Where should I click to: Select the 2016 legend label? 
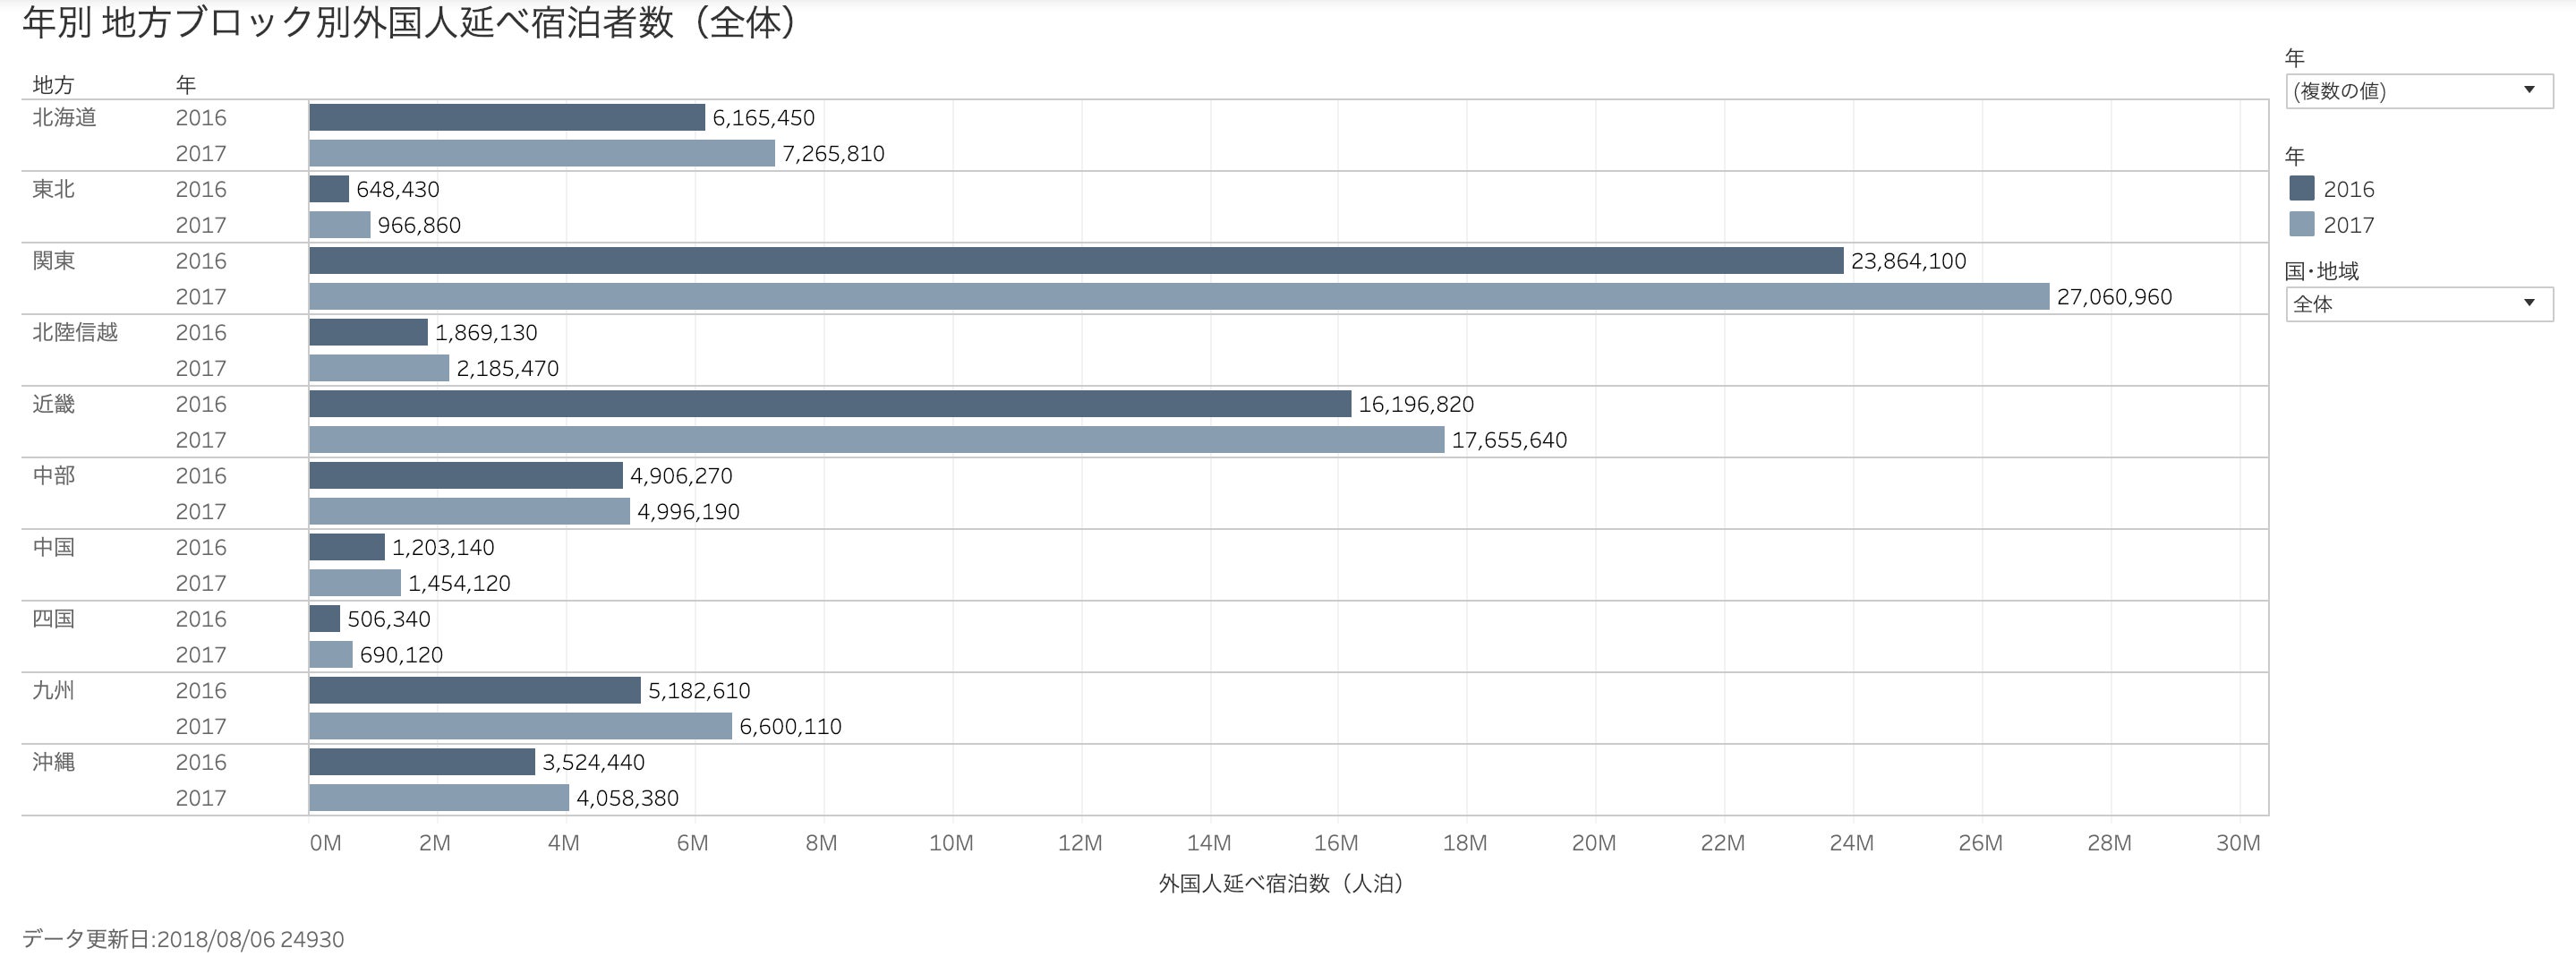tap(2348, 189)
